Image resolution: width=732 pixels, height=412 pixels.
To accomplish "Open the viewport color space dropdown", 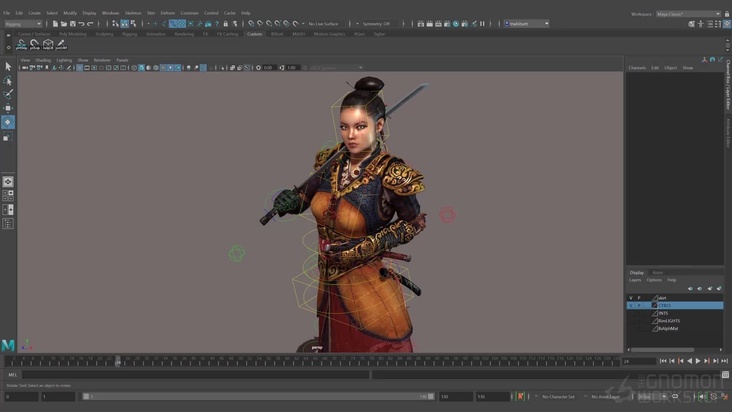I will coord(336,68).
